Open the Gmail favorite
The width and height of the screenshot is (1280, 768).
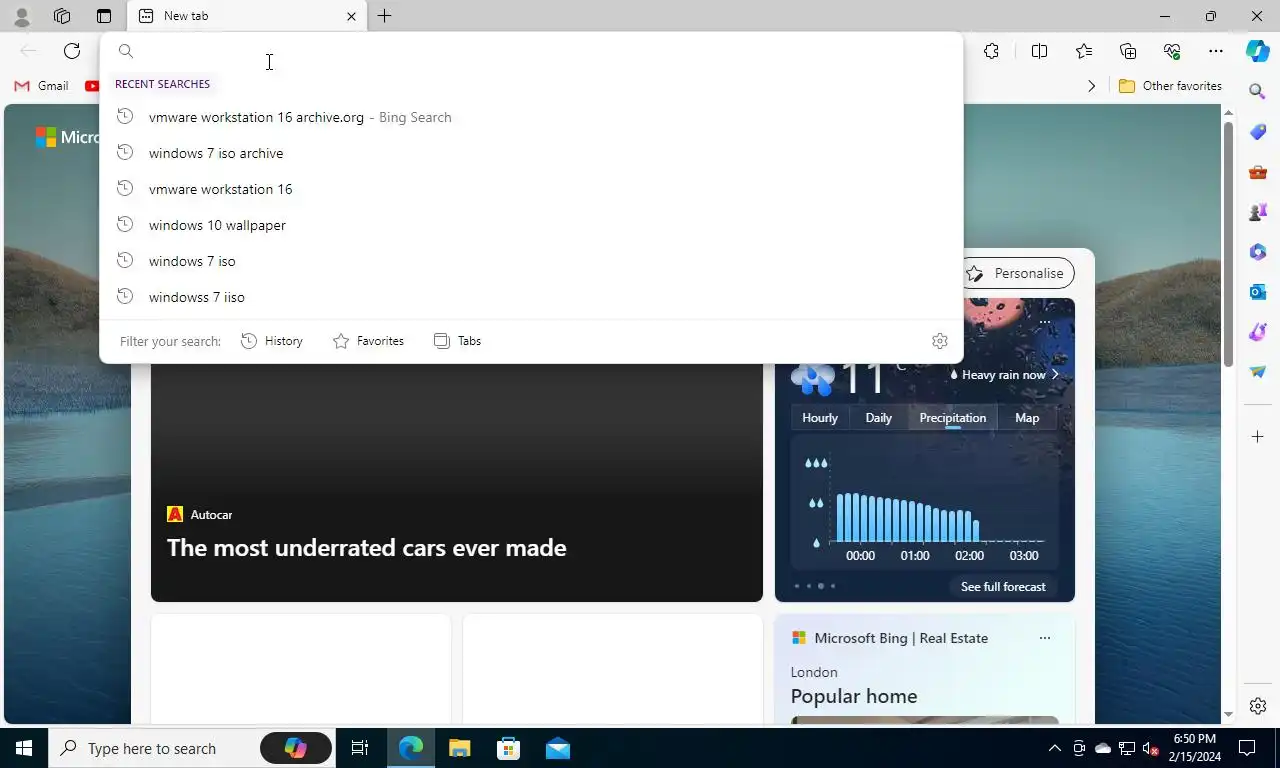(x=41, y=86)
